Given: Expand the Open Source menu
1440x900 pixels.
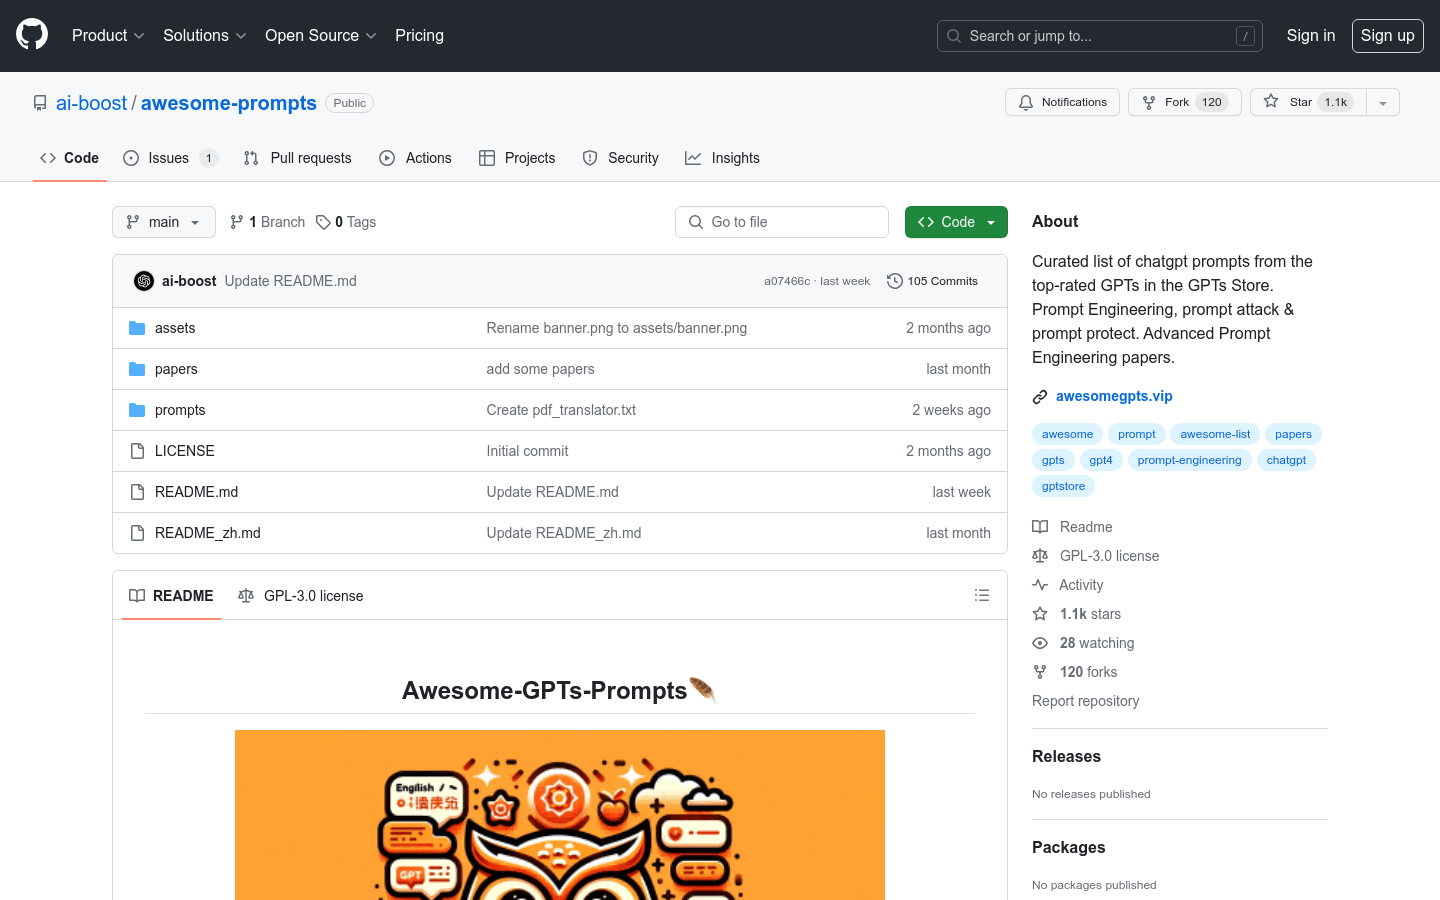Looking at the screenshot, I should pyautogui.click(x=320, y=35).
